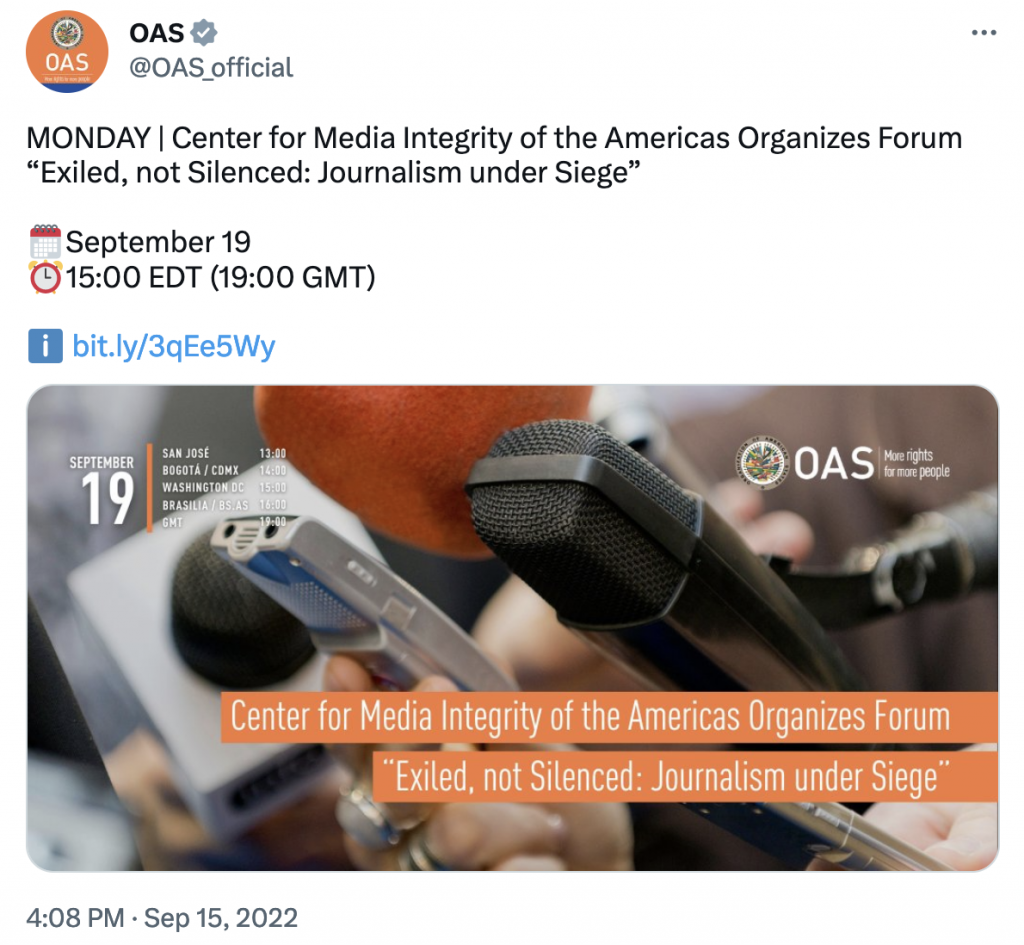This screenshot has width=1024, height=945.
Task: Click the blue verified badge next to OAS
Action: (x=204, y=33)
